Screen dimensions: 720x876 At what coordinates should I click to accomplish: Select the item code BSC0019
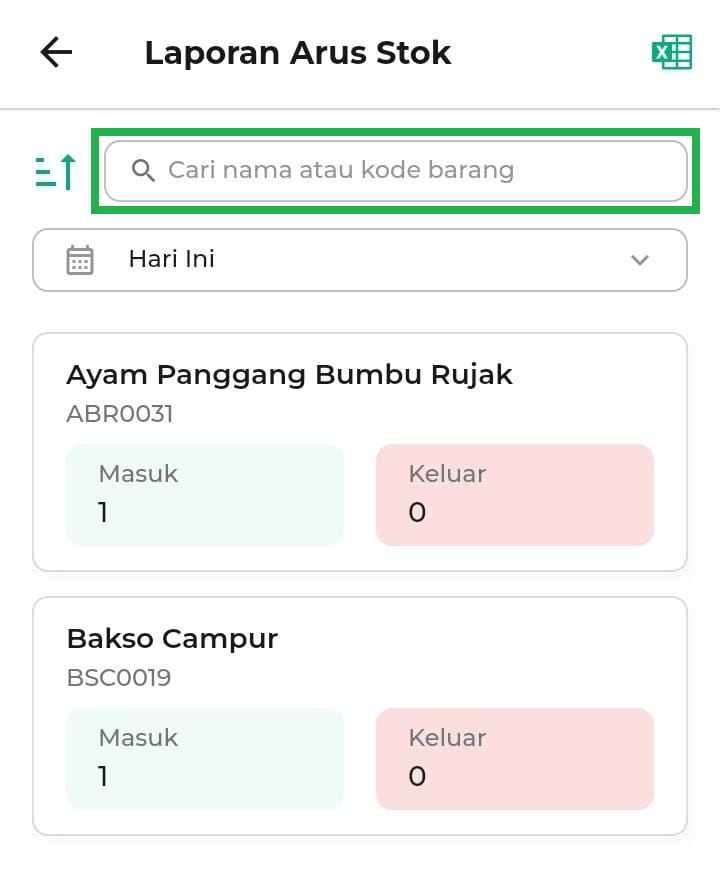(x=119, y=678)
